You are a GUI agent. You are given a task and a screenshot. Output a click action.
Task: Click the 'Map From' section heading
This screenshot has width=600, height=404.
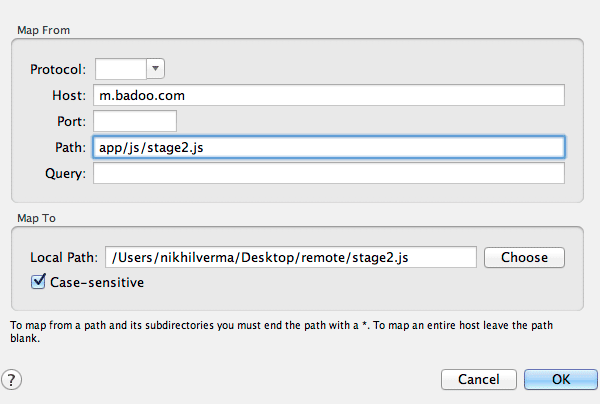pos(41,30)
